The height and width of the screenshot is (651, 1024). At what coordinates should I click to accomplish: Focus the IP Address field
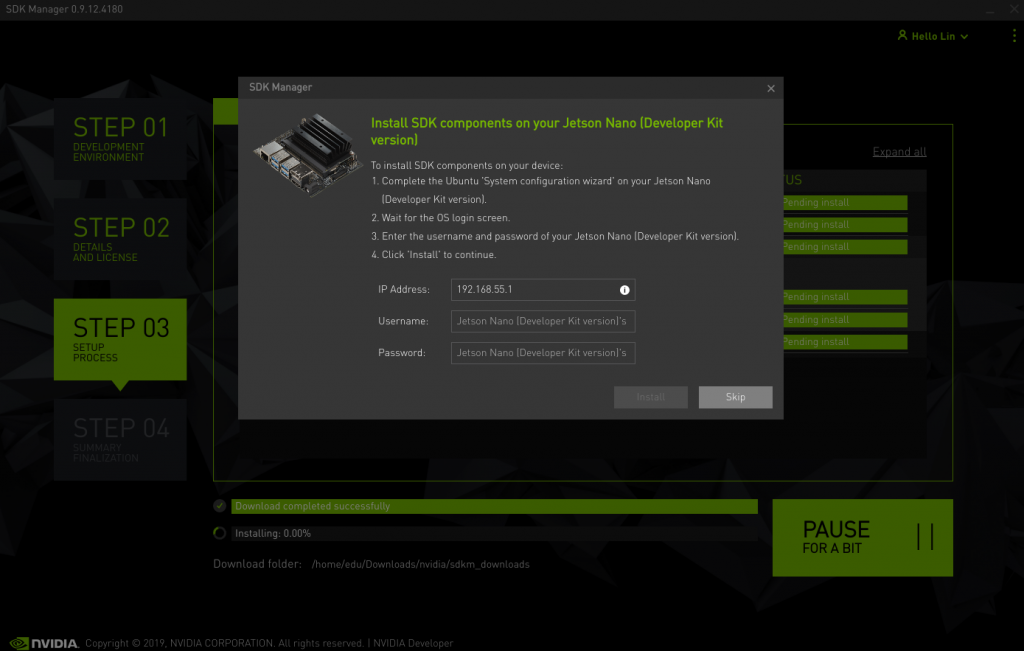click(x=543, y=290)
